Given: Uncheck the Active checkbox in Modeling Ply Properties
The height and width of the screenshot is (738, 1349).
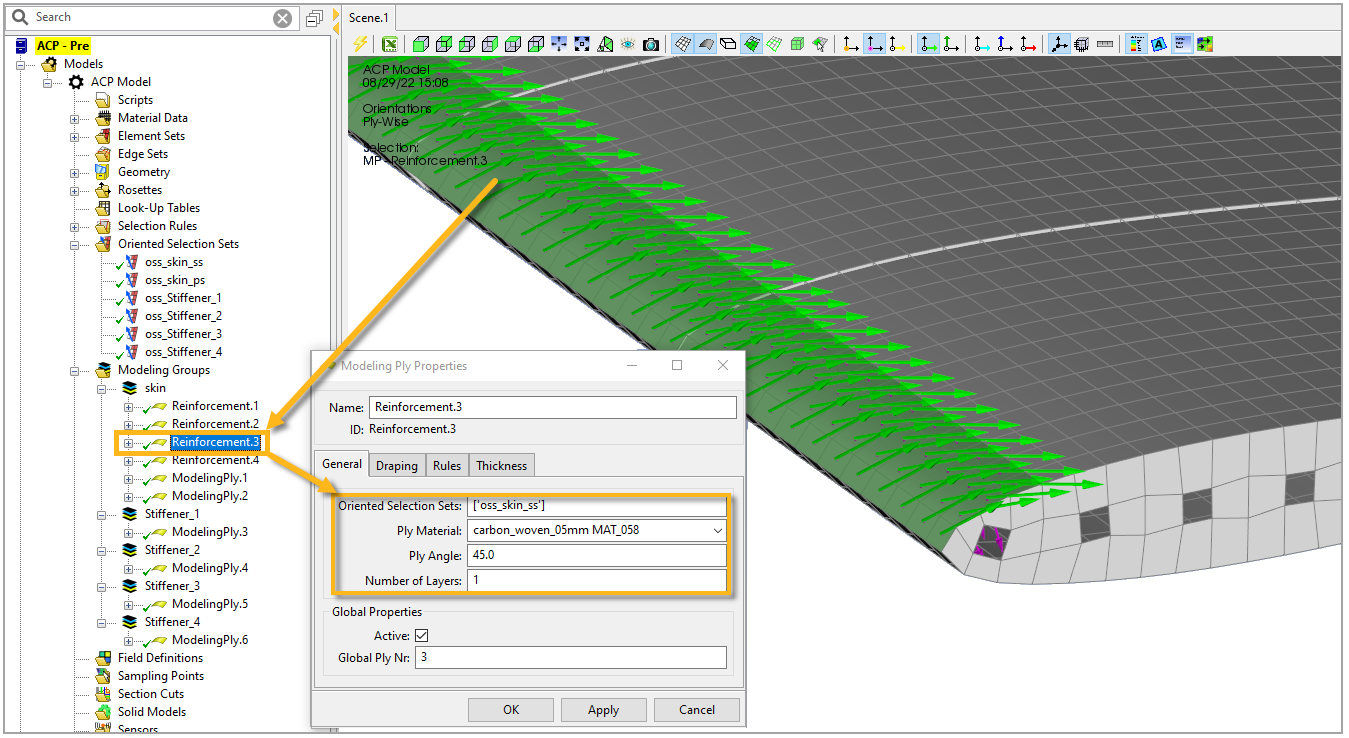Looking at the screenshot, I should (x=421, y=634).
